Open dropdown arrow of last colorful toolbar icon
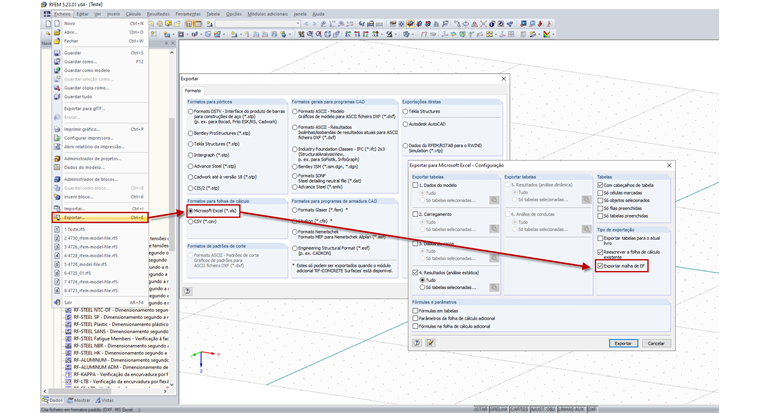 click(553, 34)
